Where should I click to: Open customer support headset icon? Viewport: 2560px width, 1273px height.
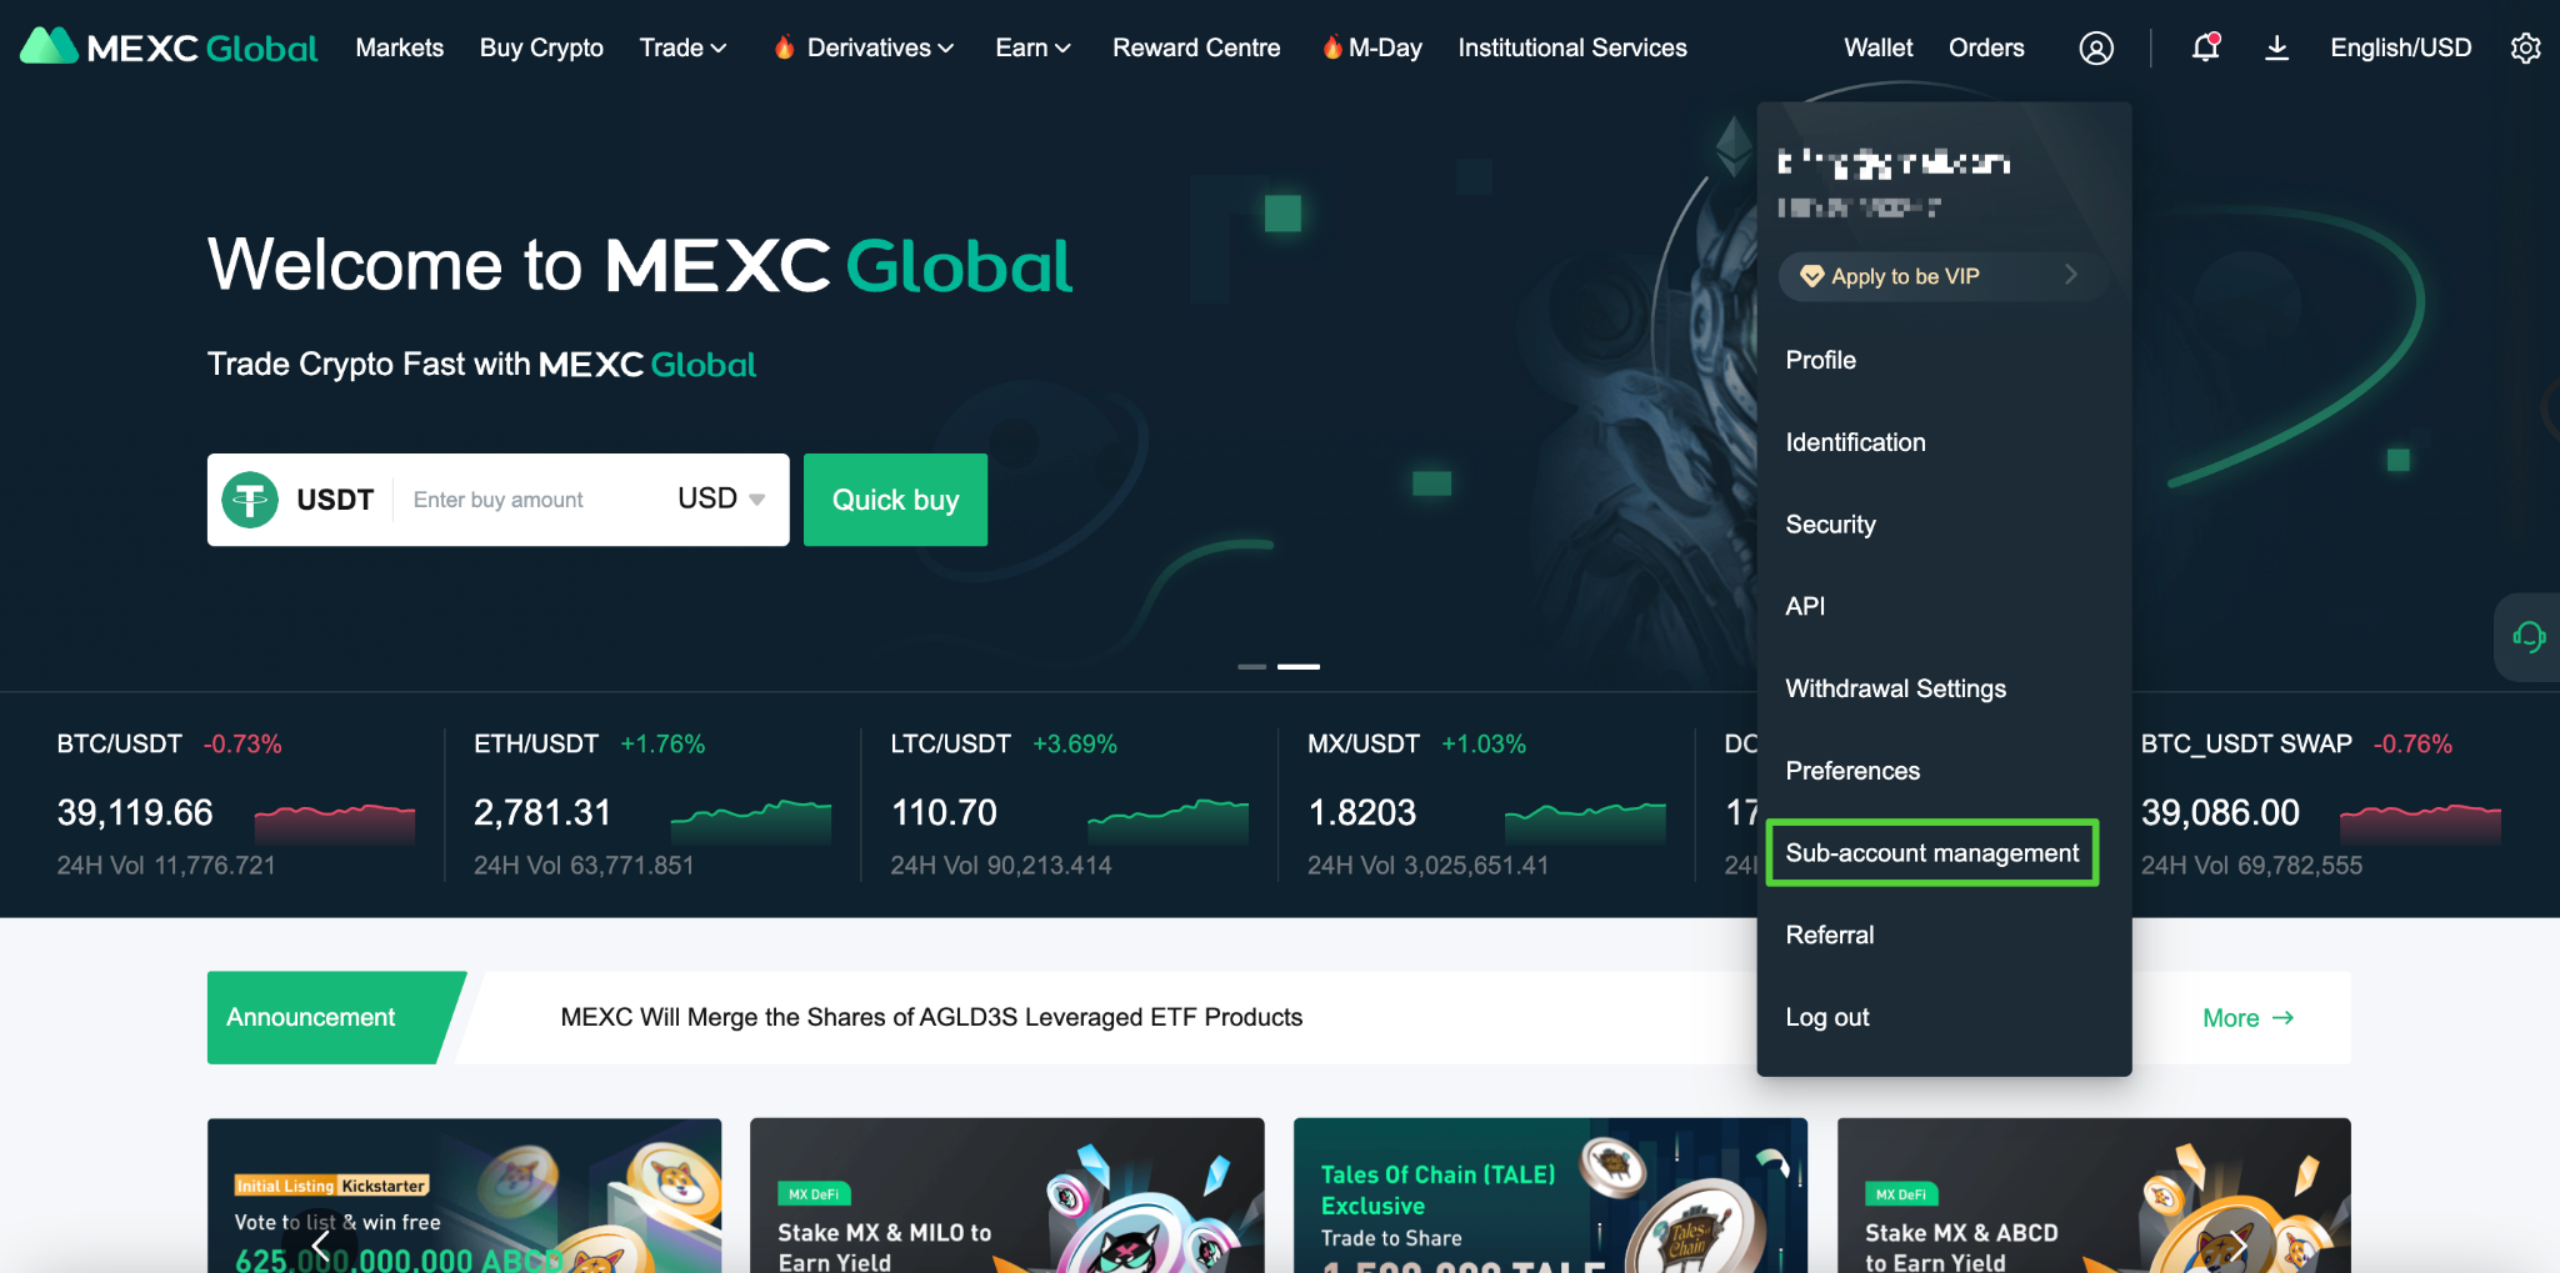2528,637
